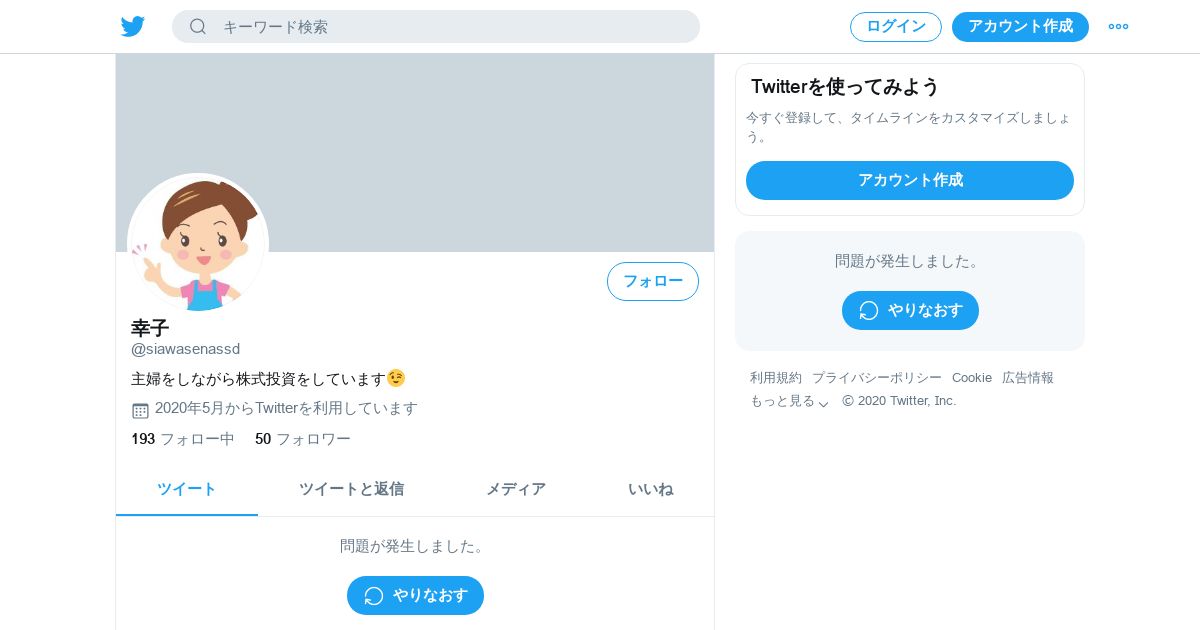
Task: Focus the キーワード検索 search field
Action: pyautogui.click(x=436, y=27)
